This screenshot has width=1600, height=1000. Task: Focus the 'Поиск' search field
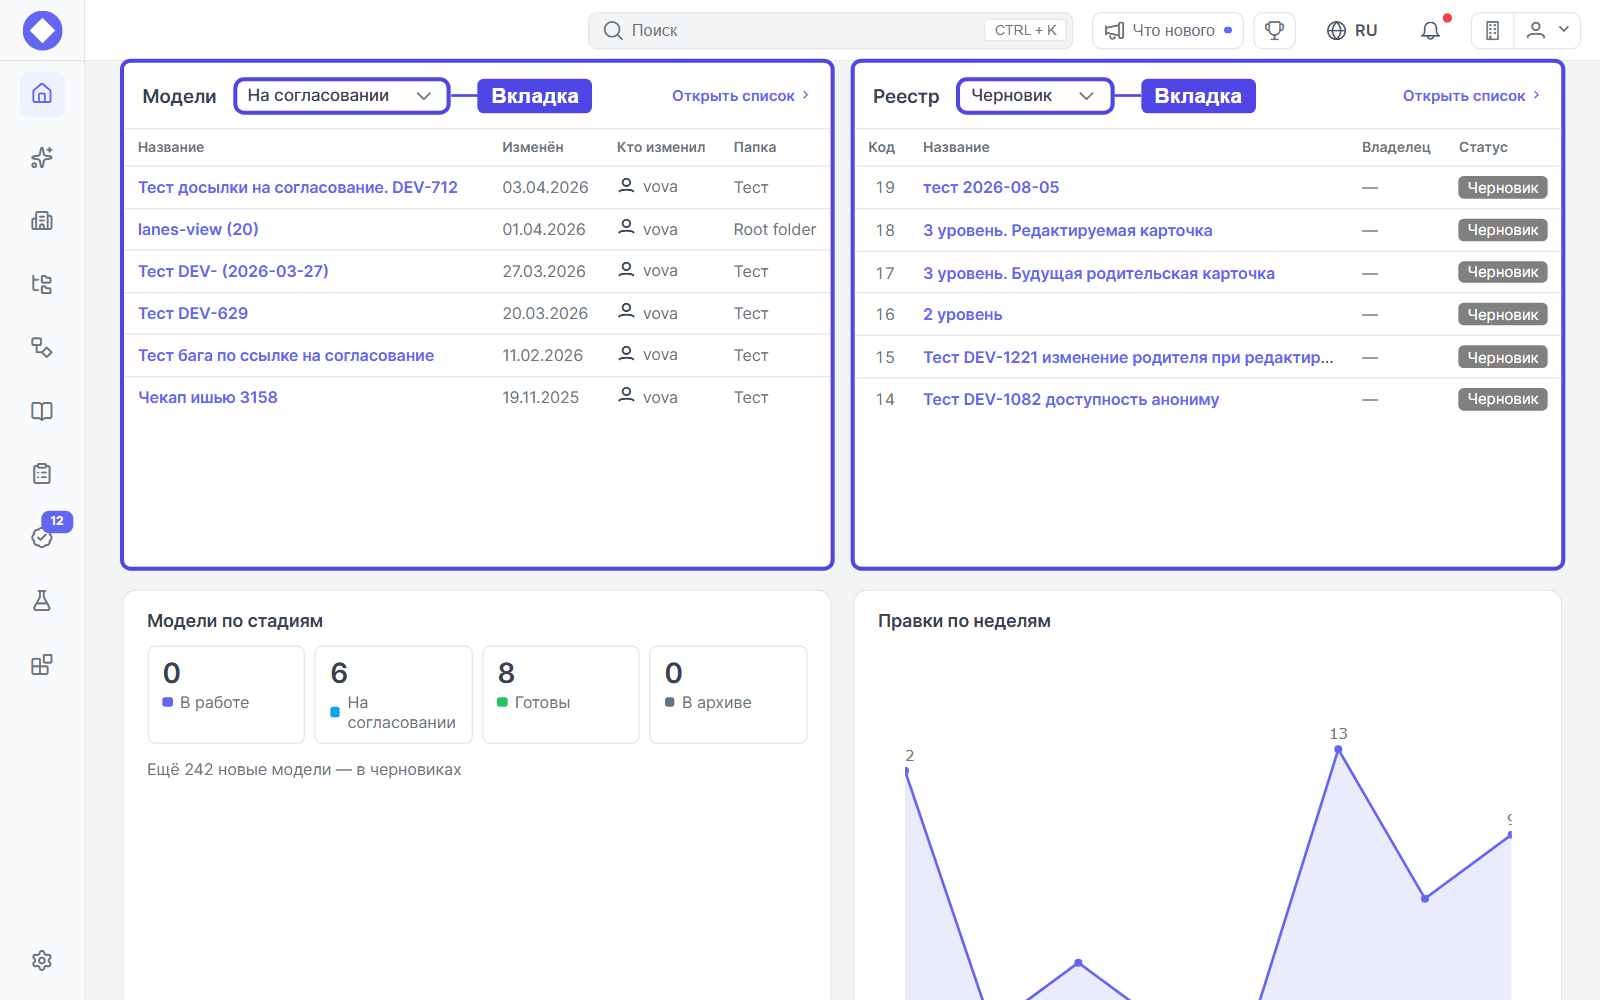[x=830, y=30]
